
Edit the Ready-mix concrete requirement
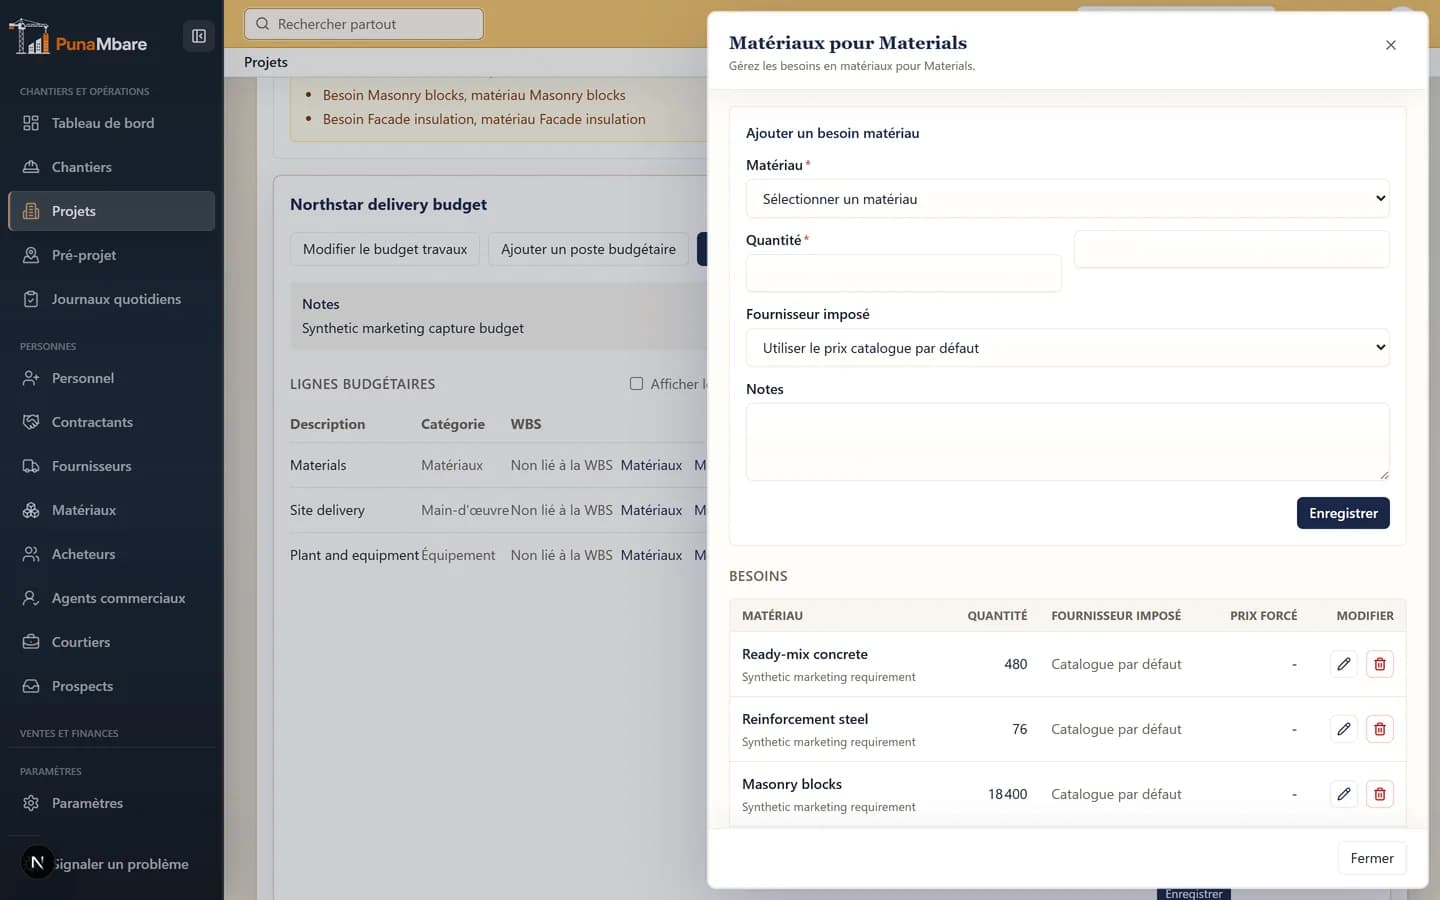click(x=1344, y=664)
